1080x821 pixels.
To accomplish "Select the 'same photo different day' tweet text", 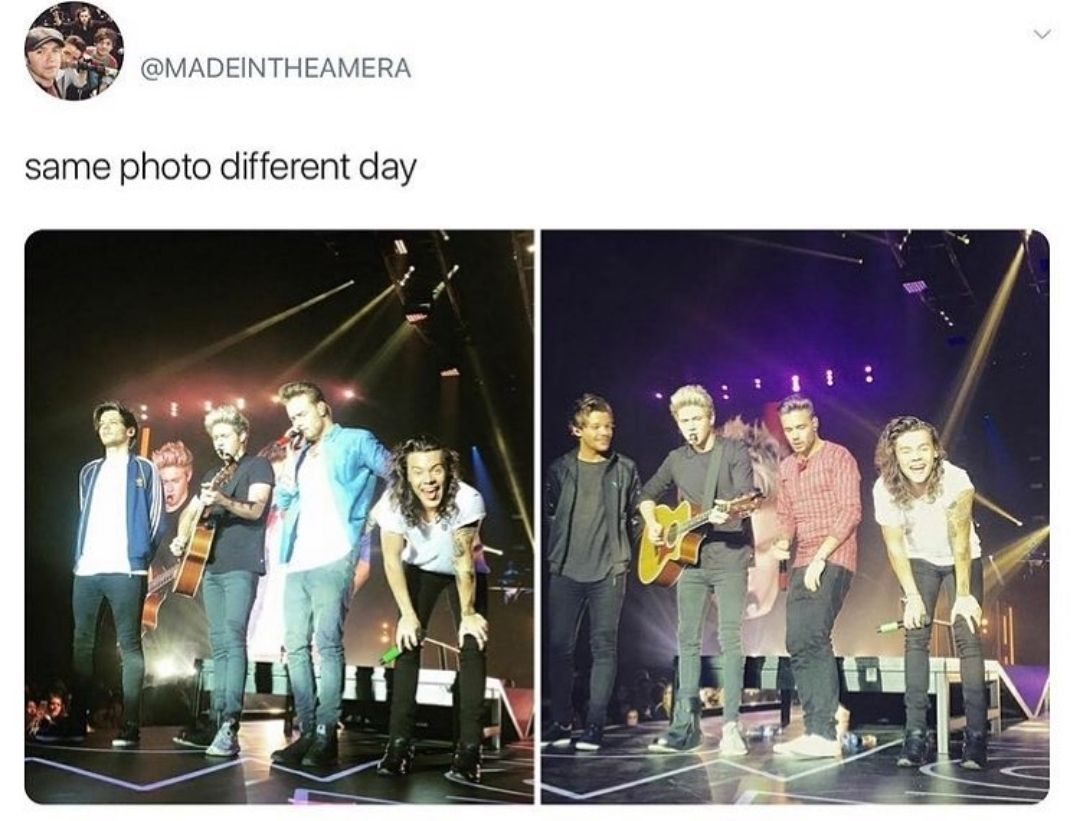I will click(x=220, y=168).
